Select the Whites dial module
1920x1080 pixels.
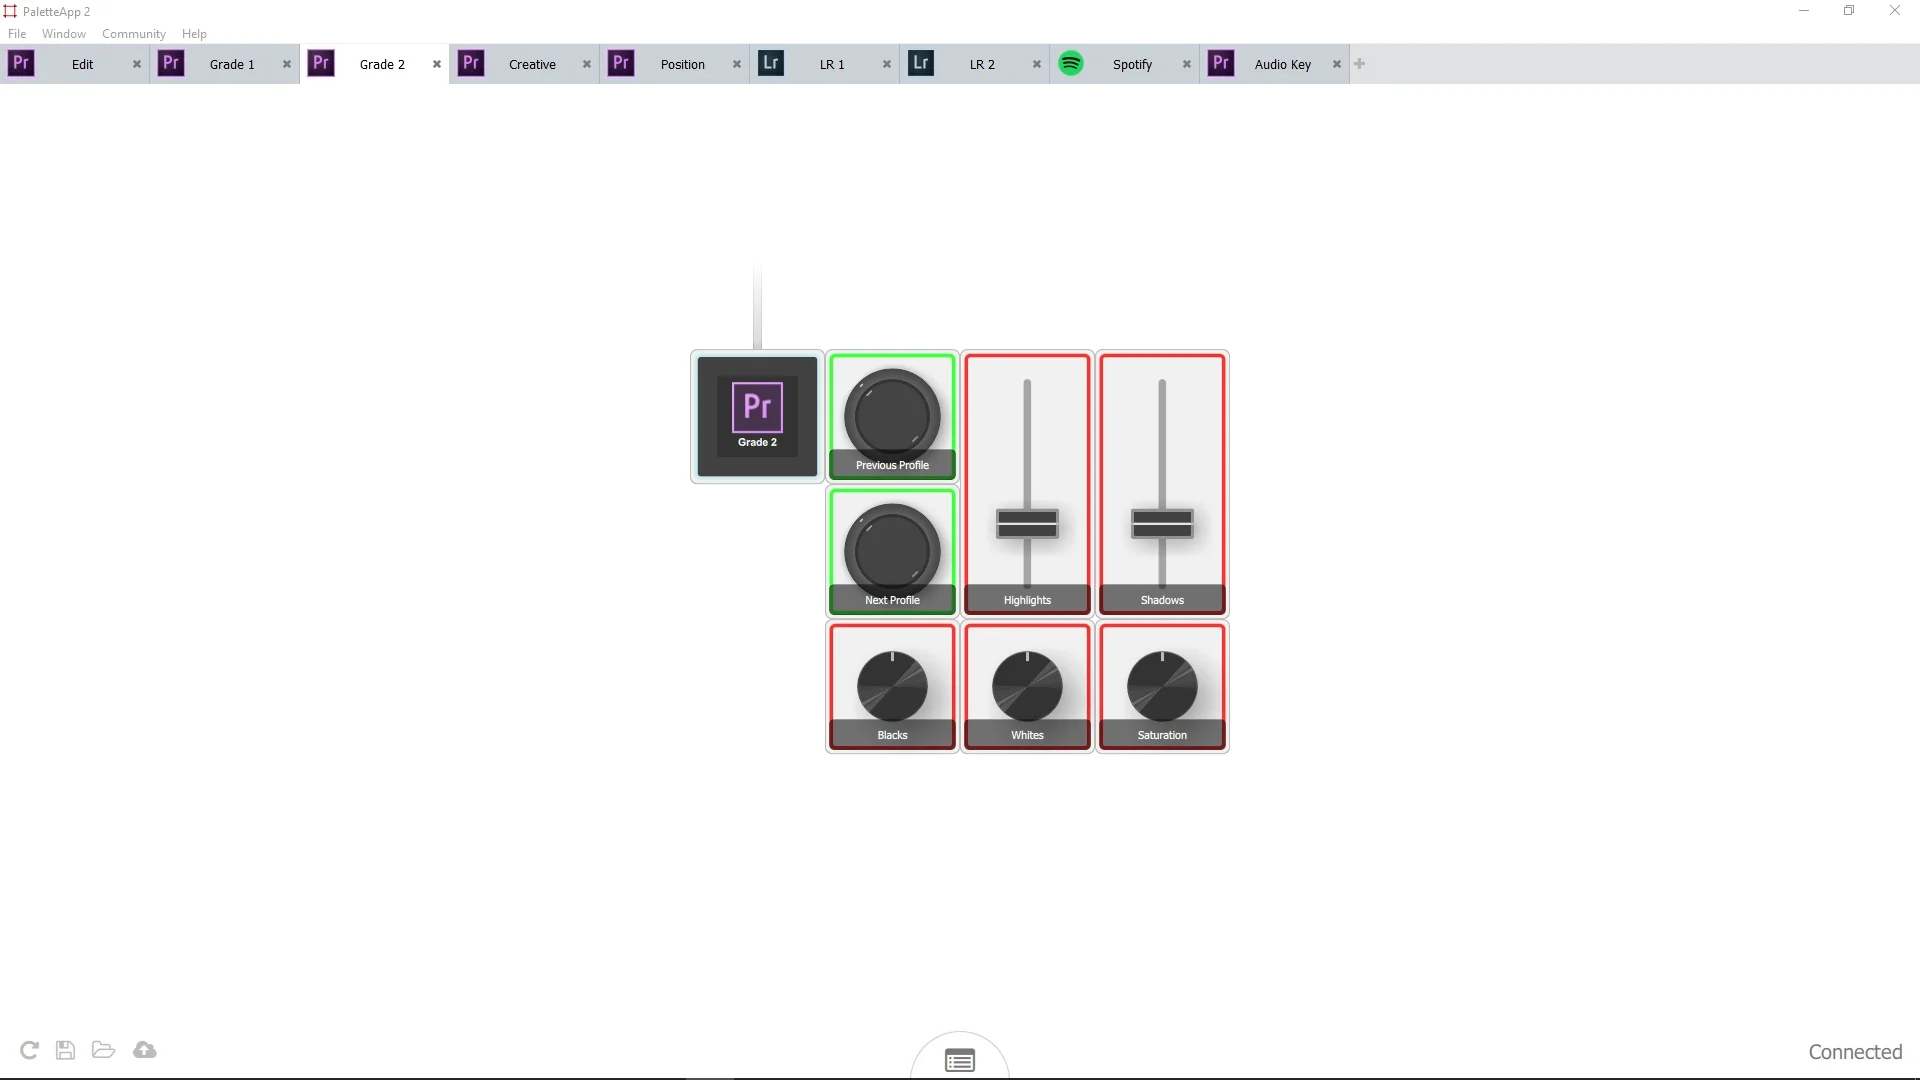(x=1027, y=686)
